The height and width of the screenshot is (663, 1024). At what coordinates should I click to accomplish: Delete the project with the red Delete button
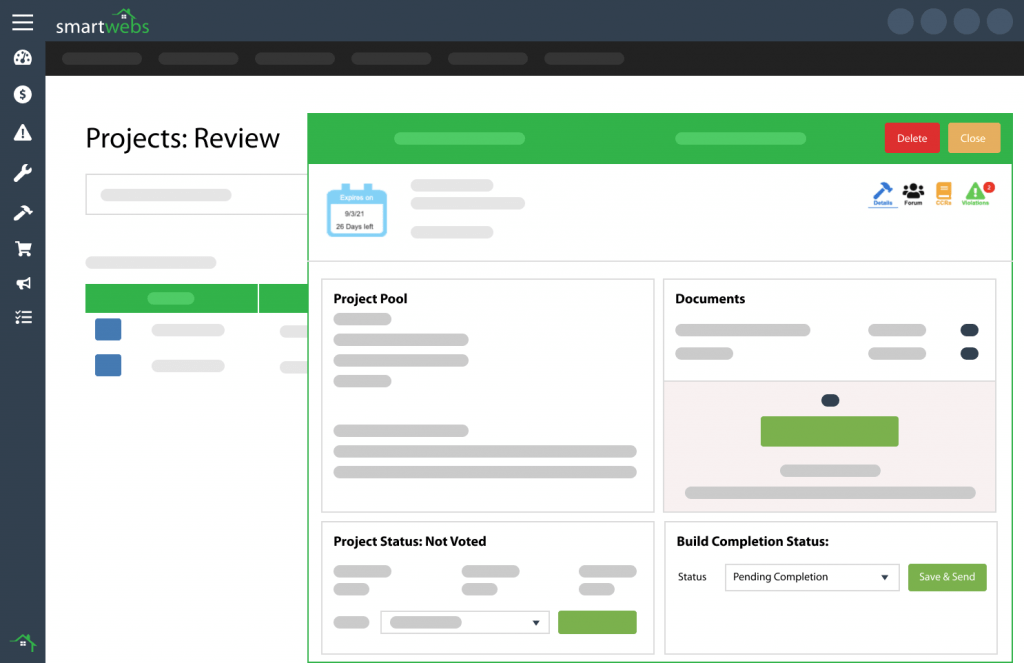coord(912,138)
